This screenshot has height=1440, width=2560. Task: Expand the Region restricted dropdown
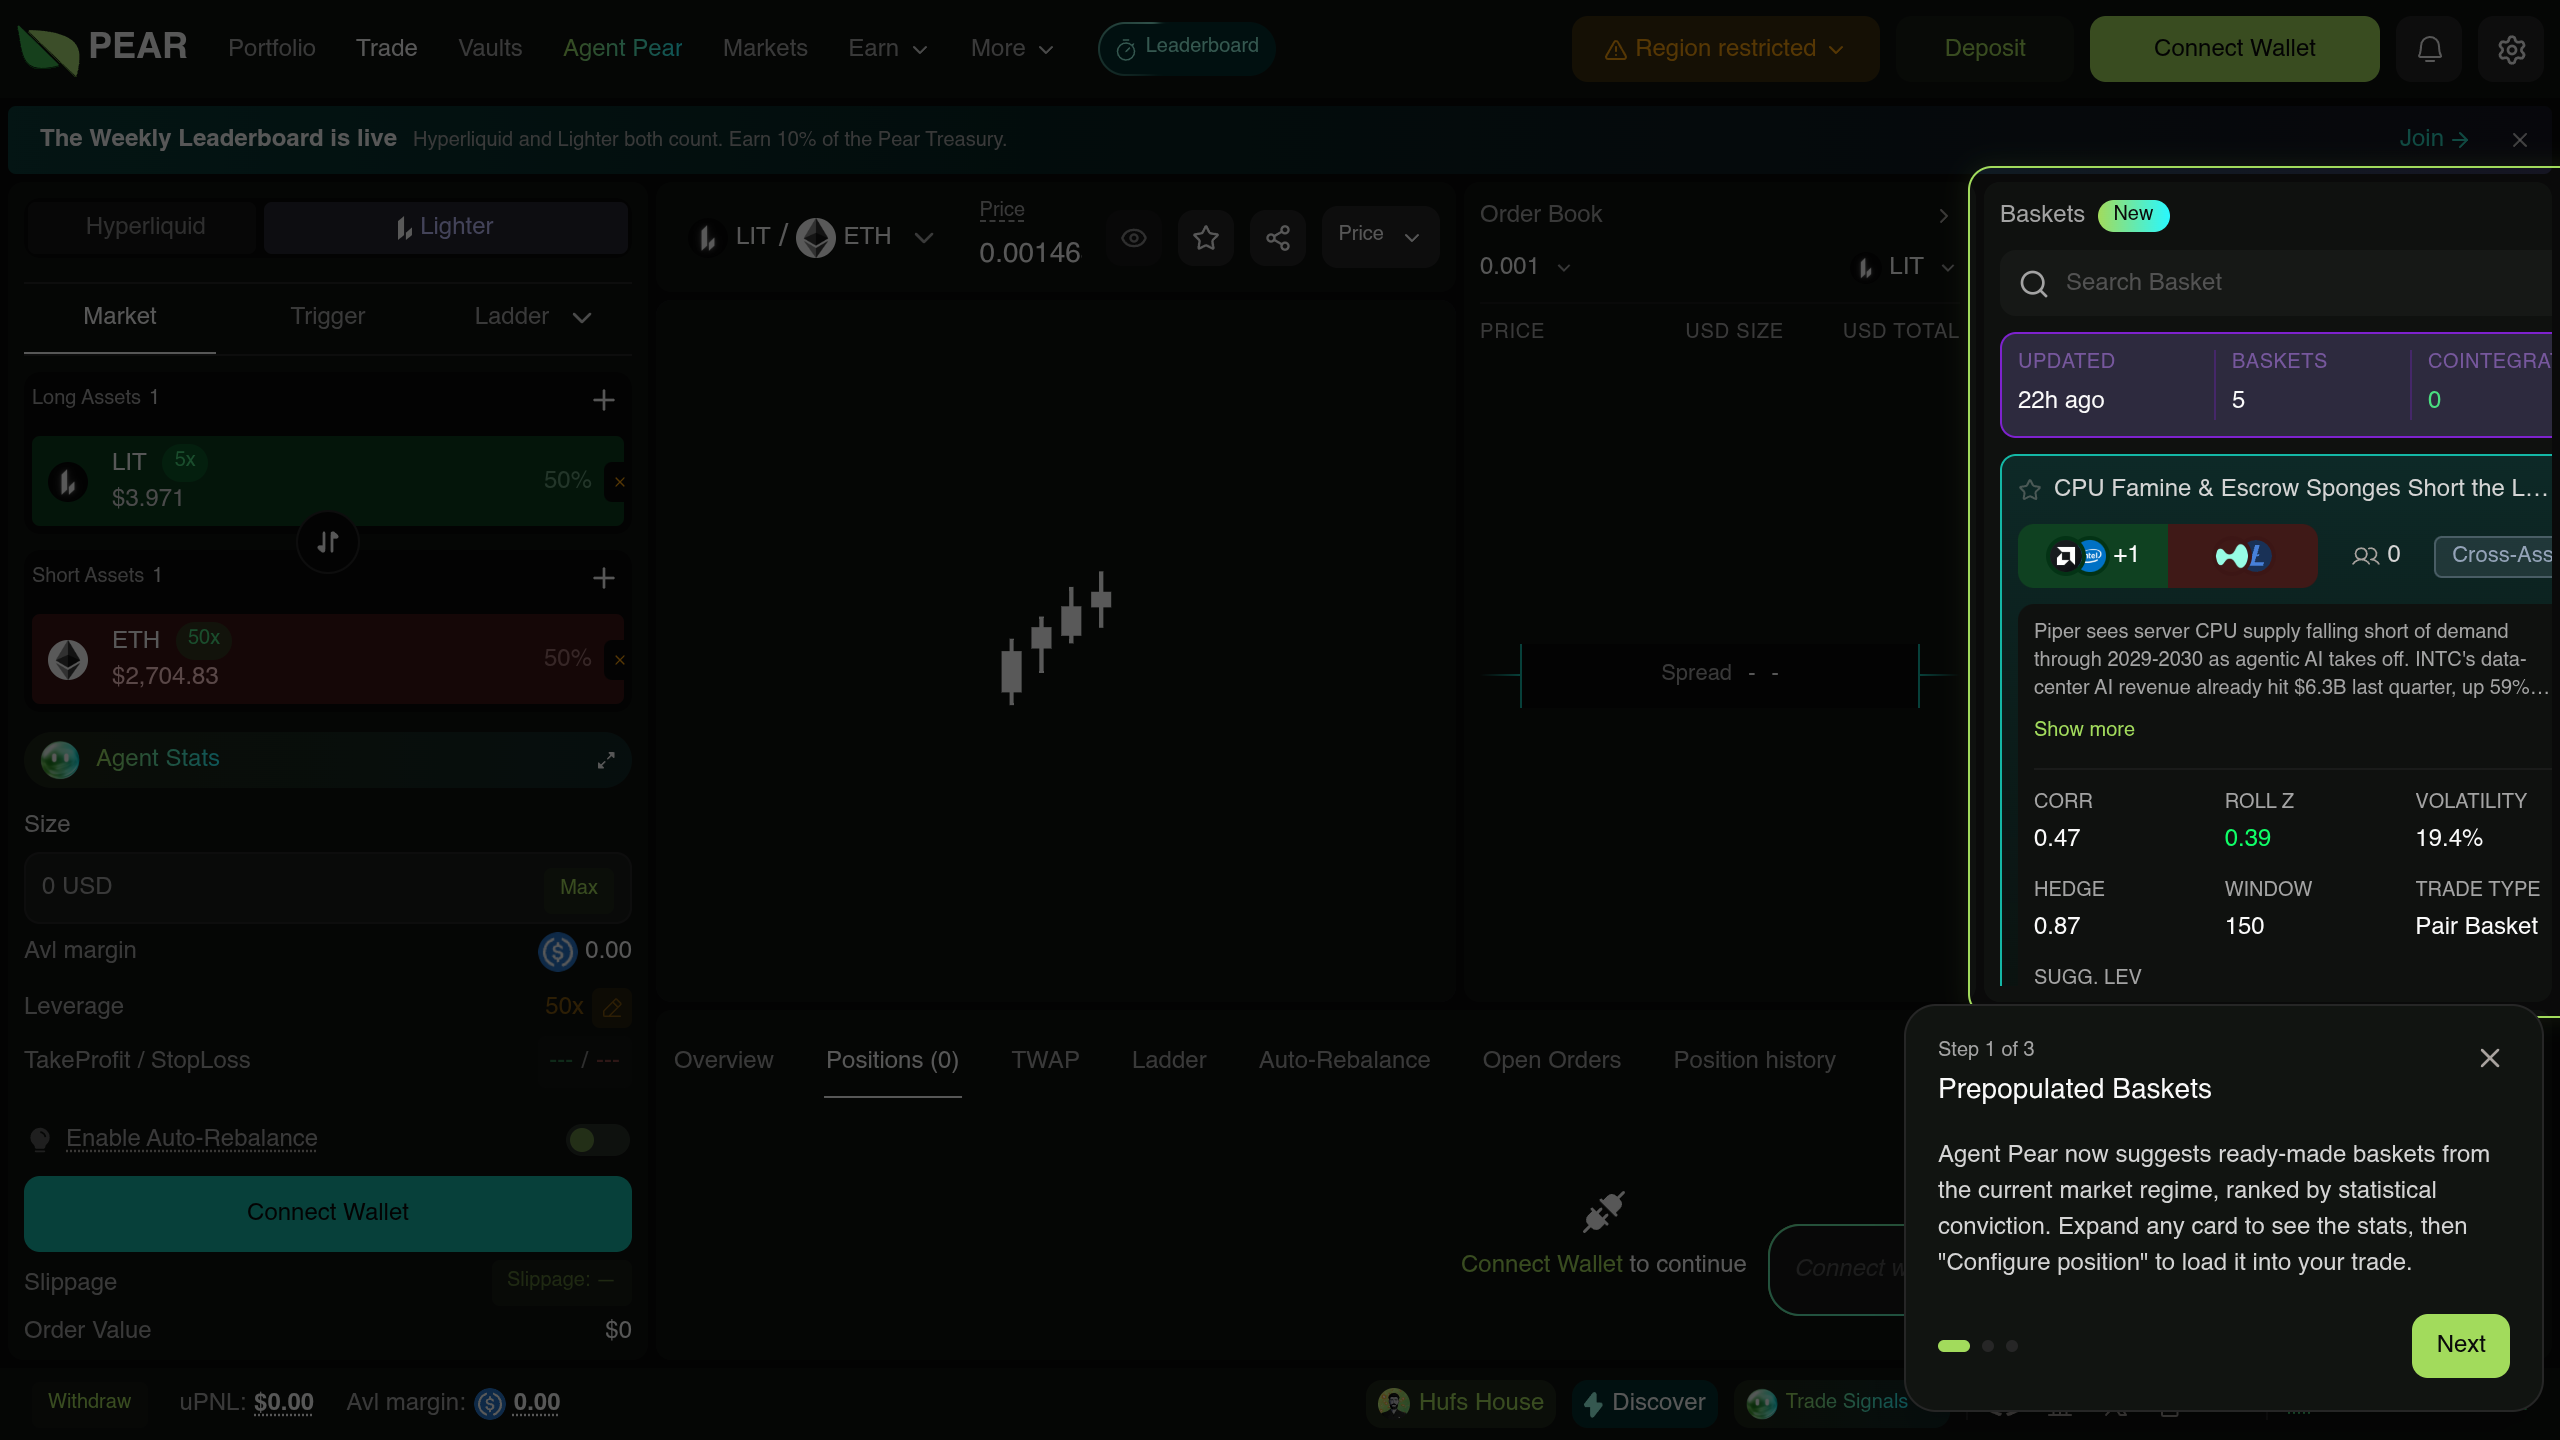(x=1725, y=49)
